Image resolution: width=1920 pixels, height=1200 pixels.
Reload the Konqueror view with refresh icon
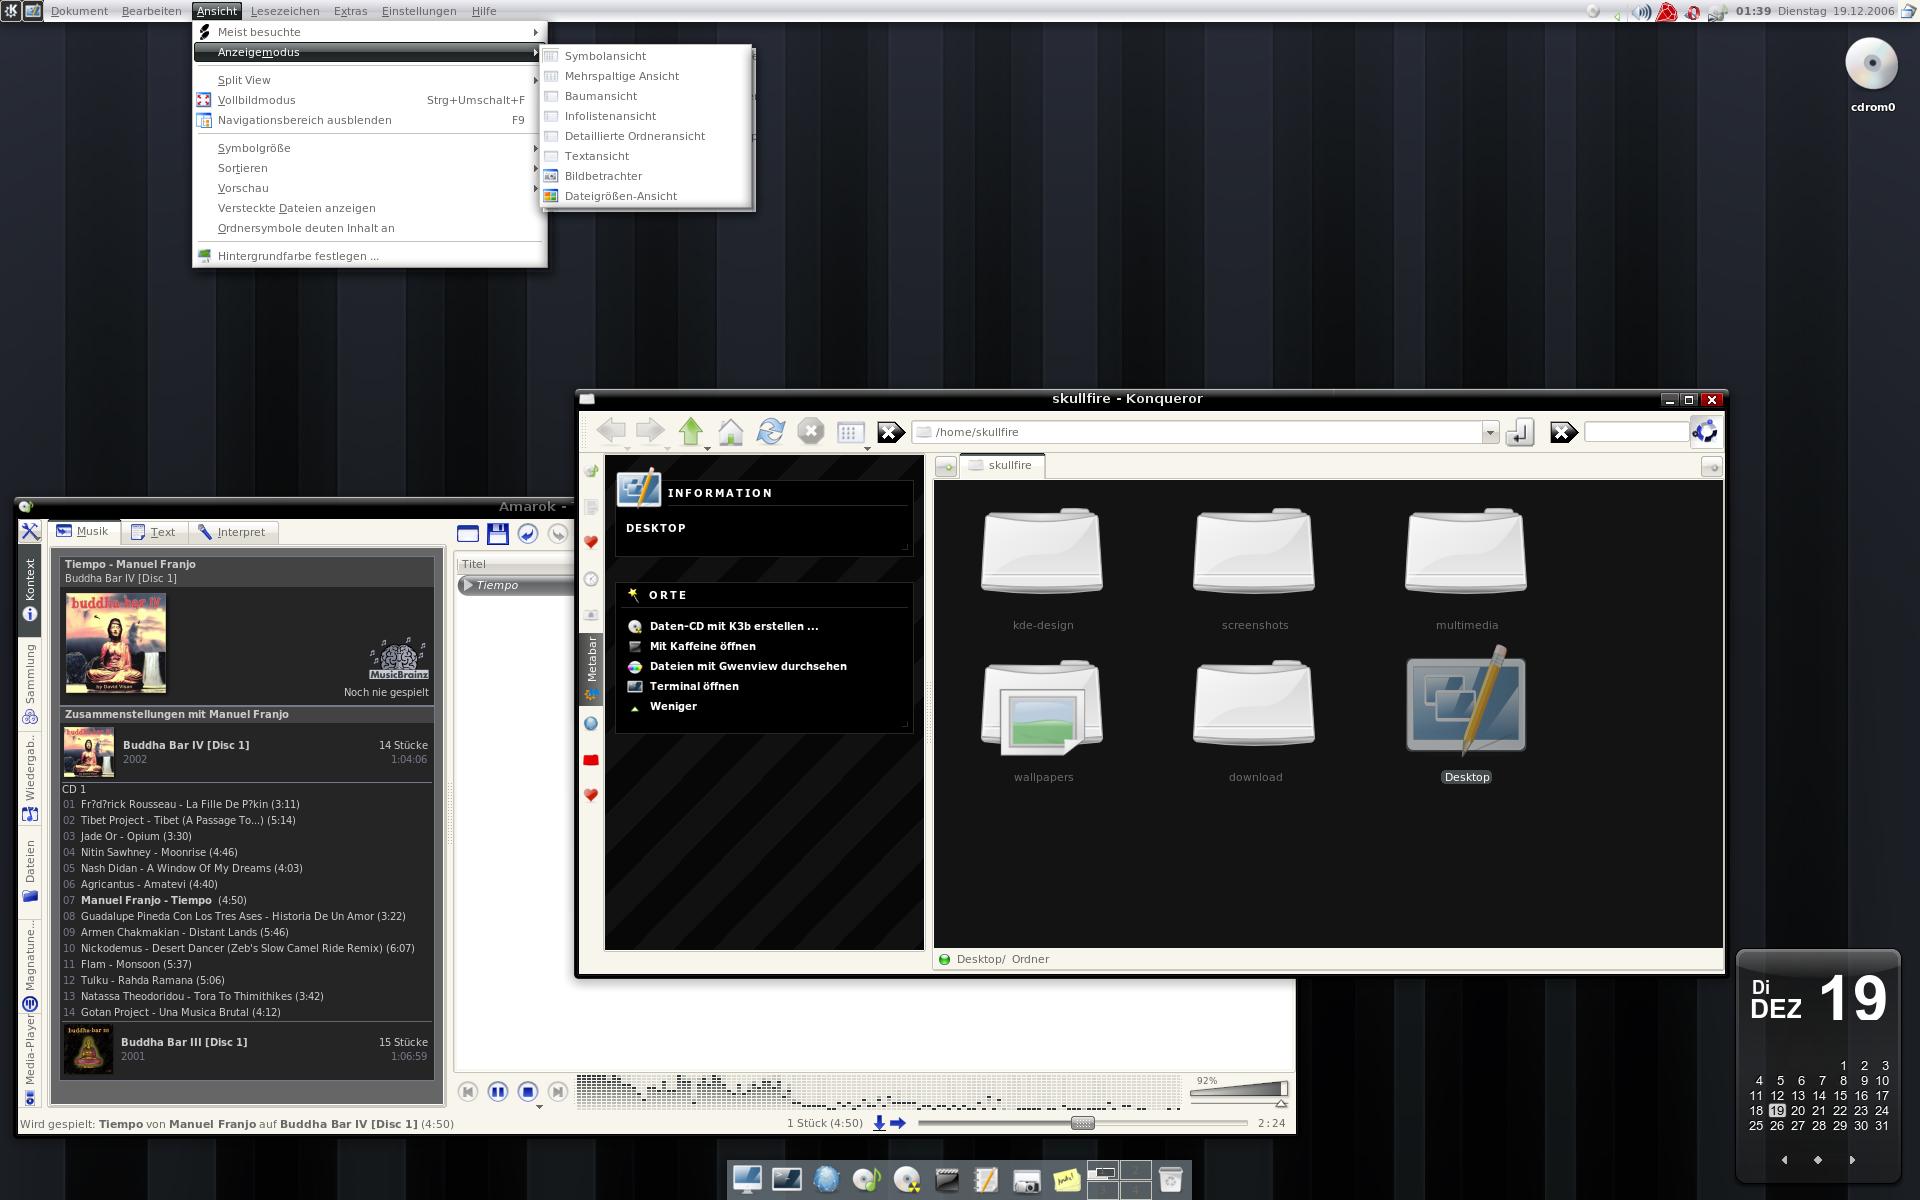pos(770,431)
